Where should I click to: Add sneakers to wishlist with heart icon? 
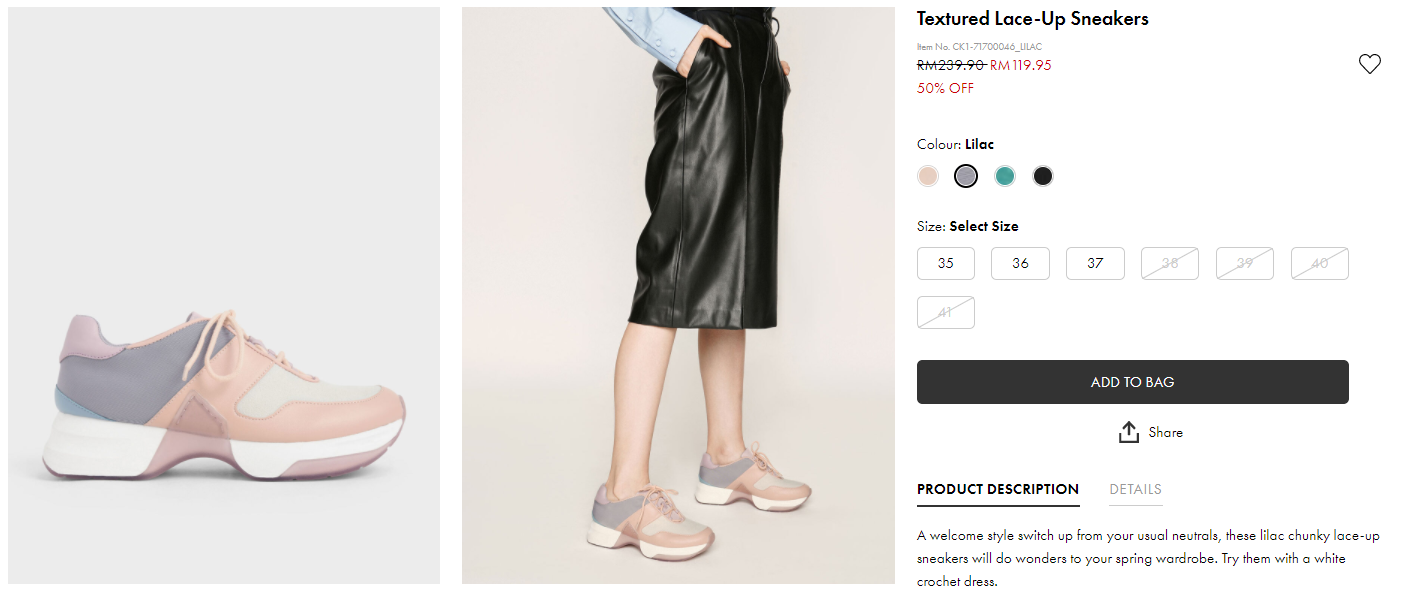[1369, 64]
